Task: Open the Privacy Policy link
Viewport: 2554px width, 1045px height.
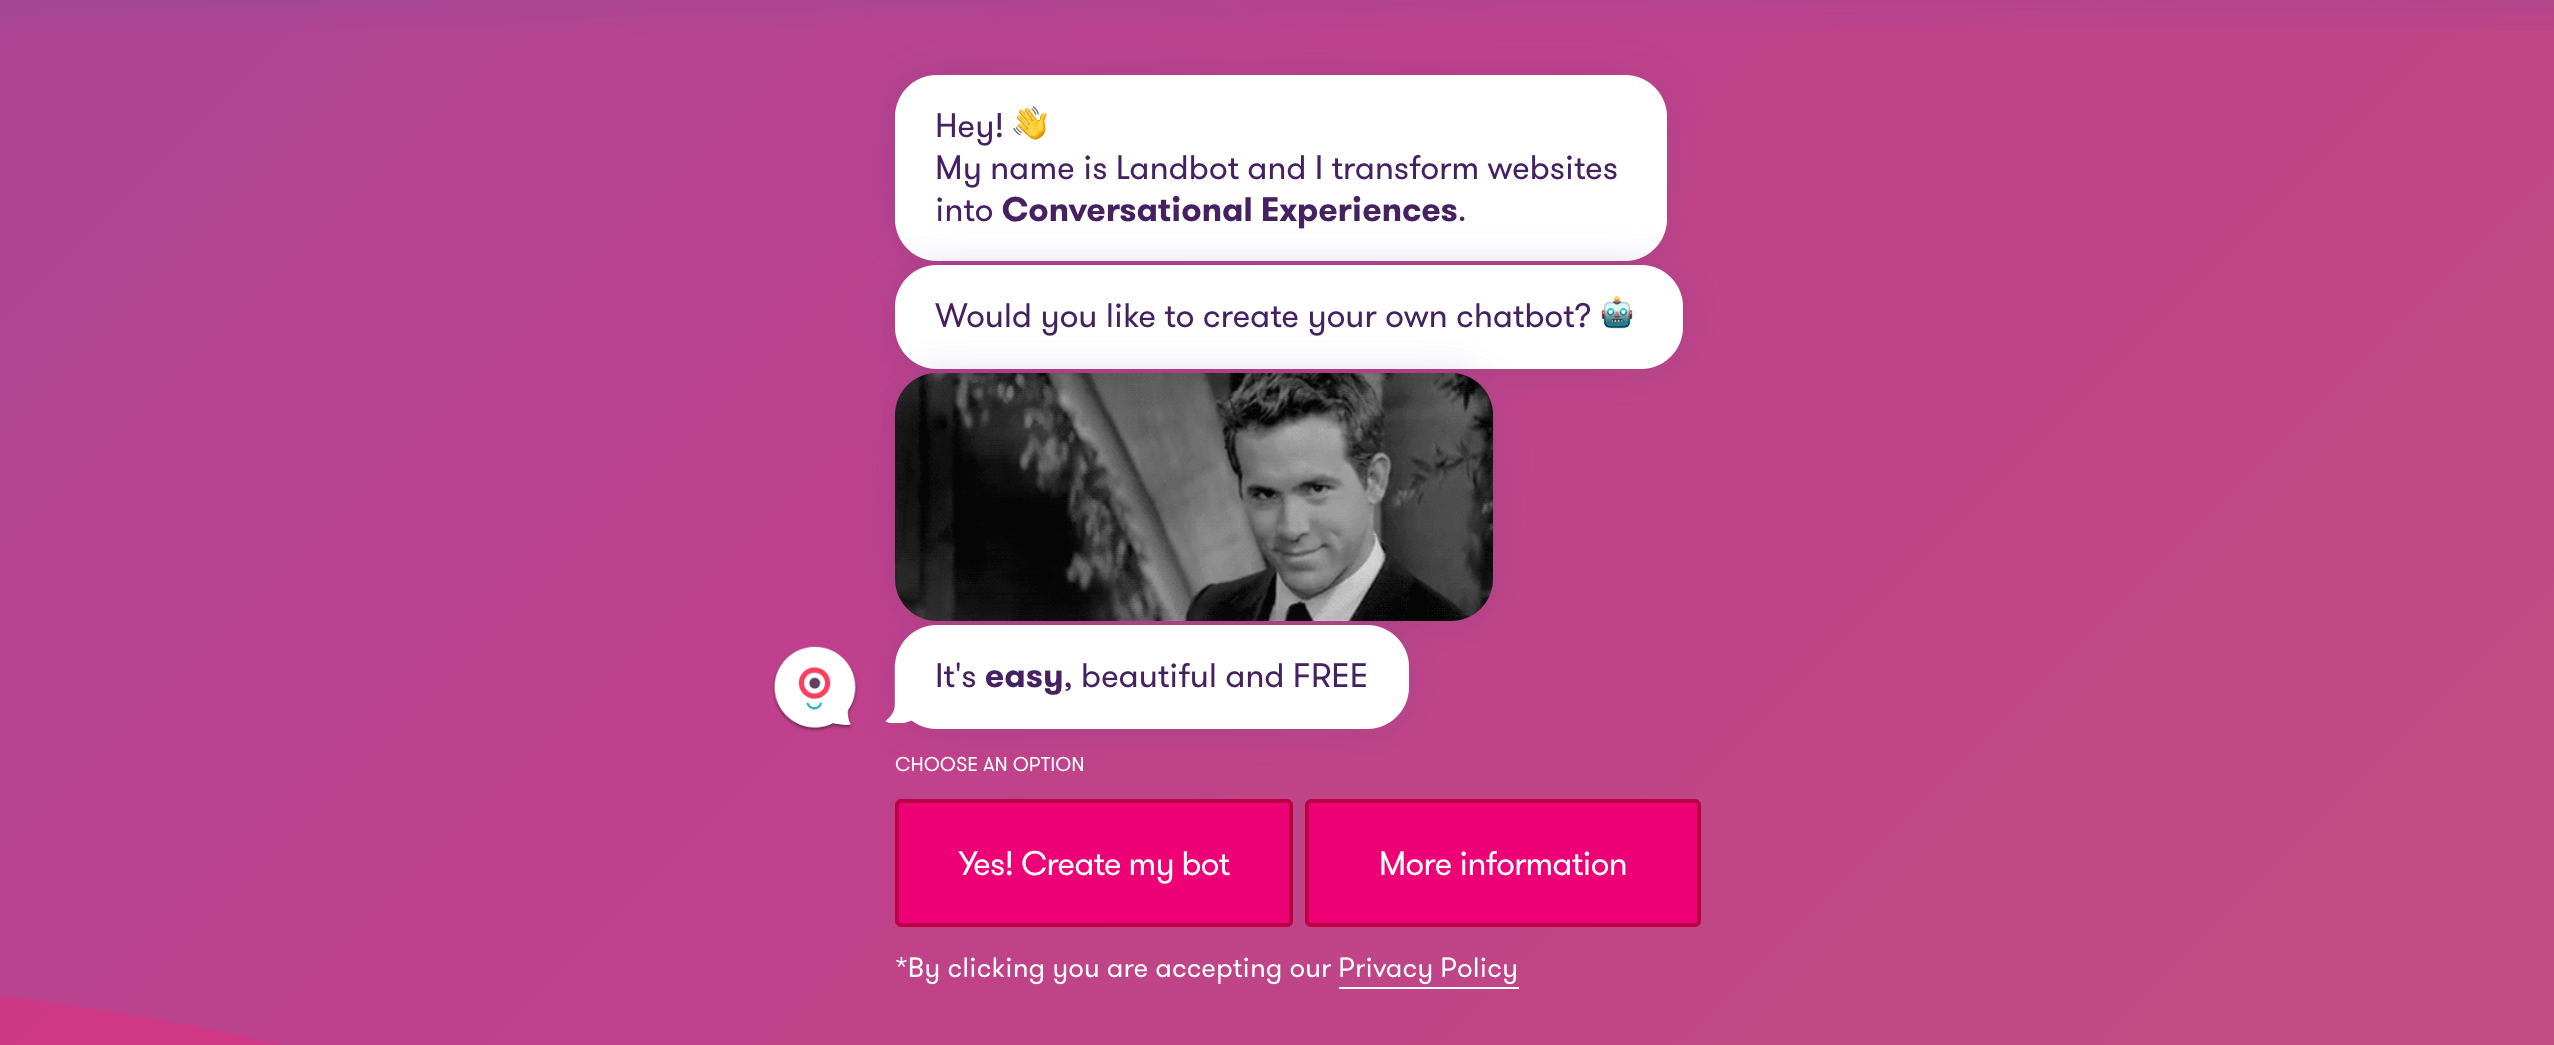Action: click(1427, 968)
